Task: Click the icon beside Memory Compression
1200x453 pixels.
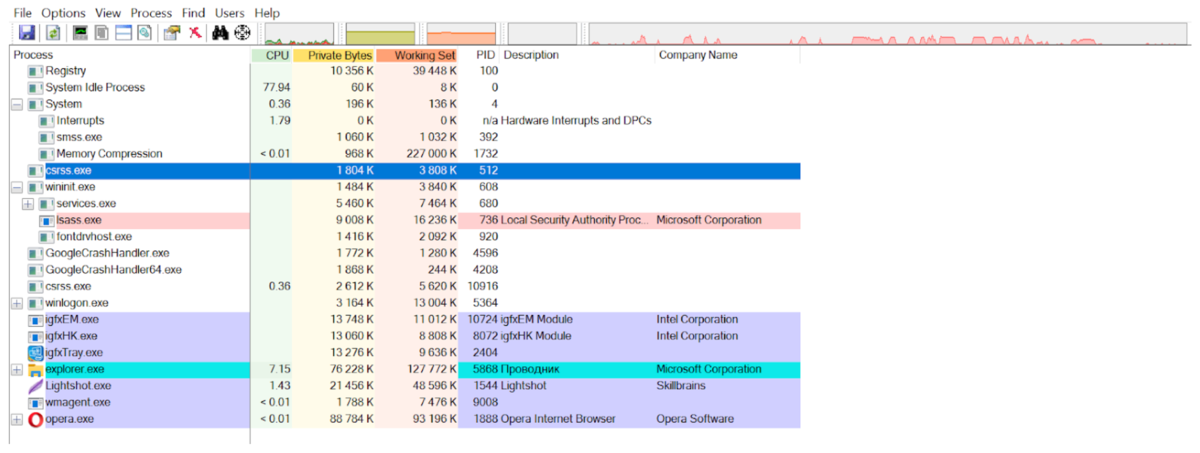Action: 46,154
